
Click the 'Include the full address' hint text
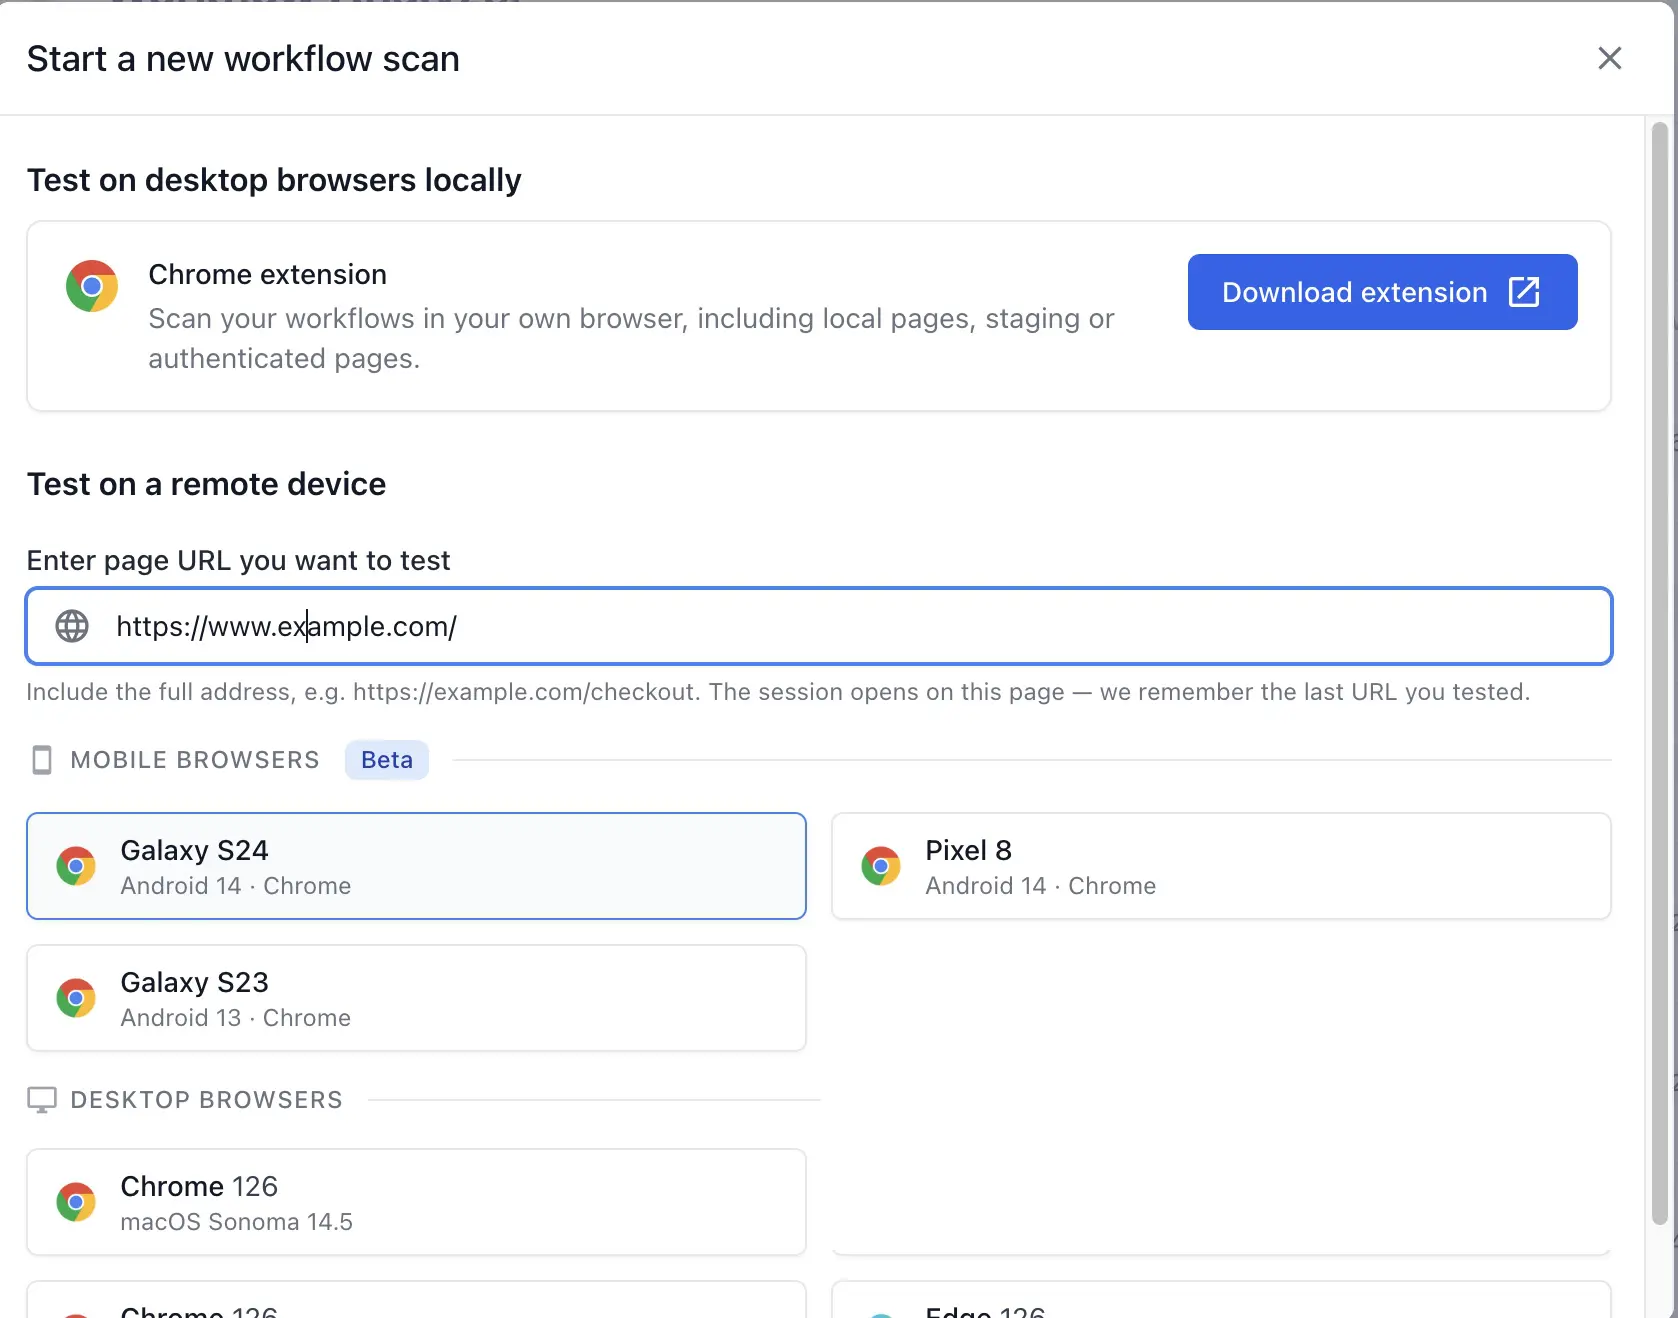point(778,692)
